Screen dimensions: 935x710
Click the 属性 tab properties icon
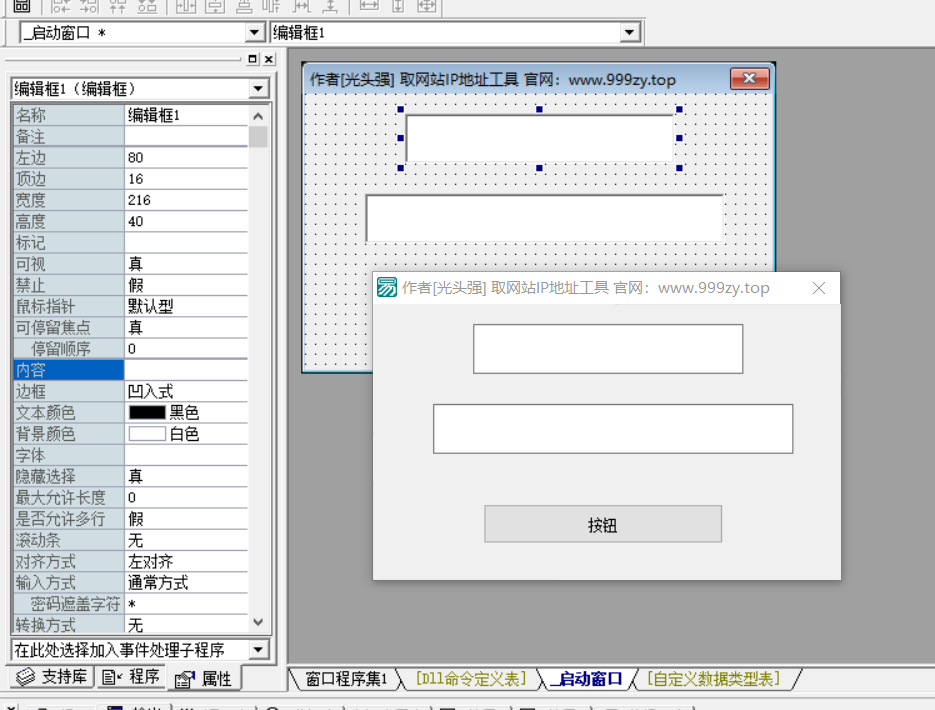[185, 678]
